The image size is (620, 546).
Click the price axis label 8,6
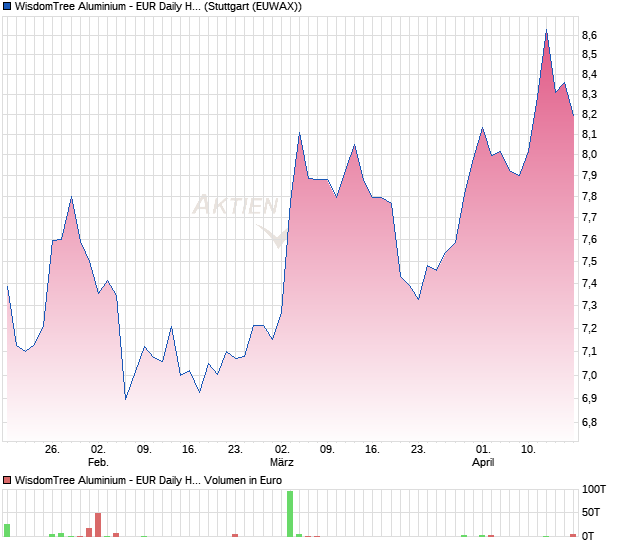point(589,35)
